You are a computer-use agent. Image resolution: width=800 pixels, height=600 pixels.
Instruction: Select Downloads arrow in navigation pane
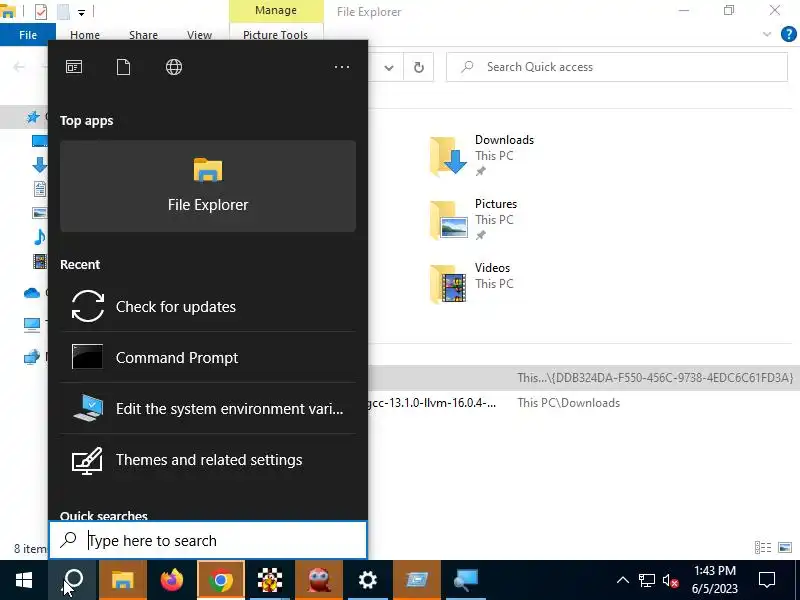coord(40,164)
